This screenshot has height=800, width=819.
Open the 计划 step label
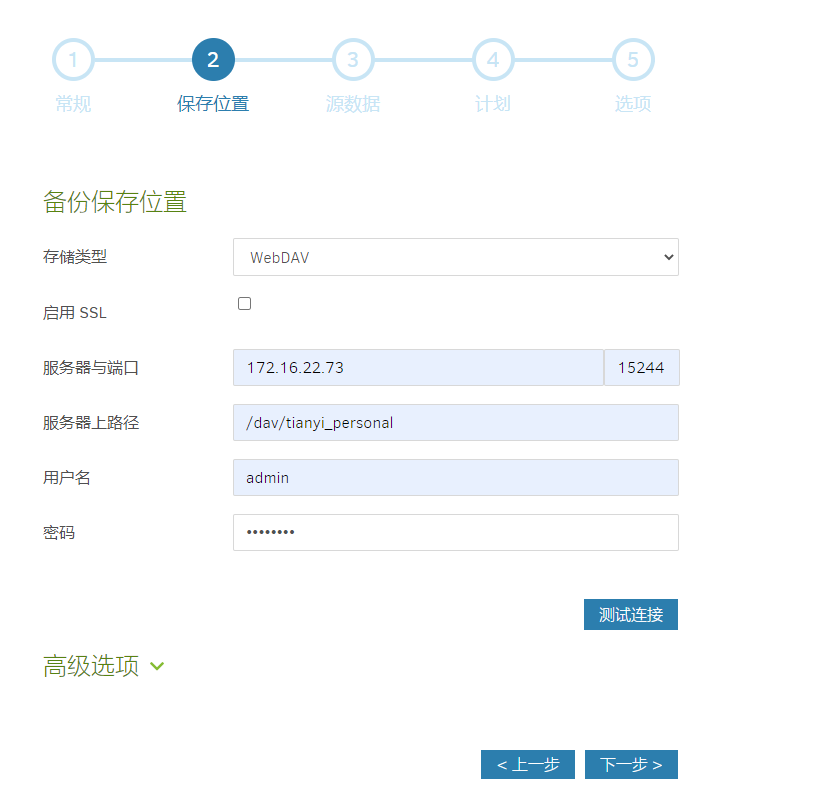click(x=493, y=104)
